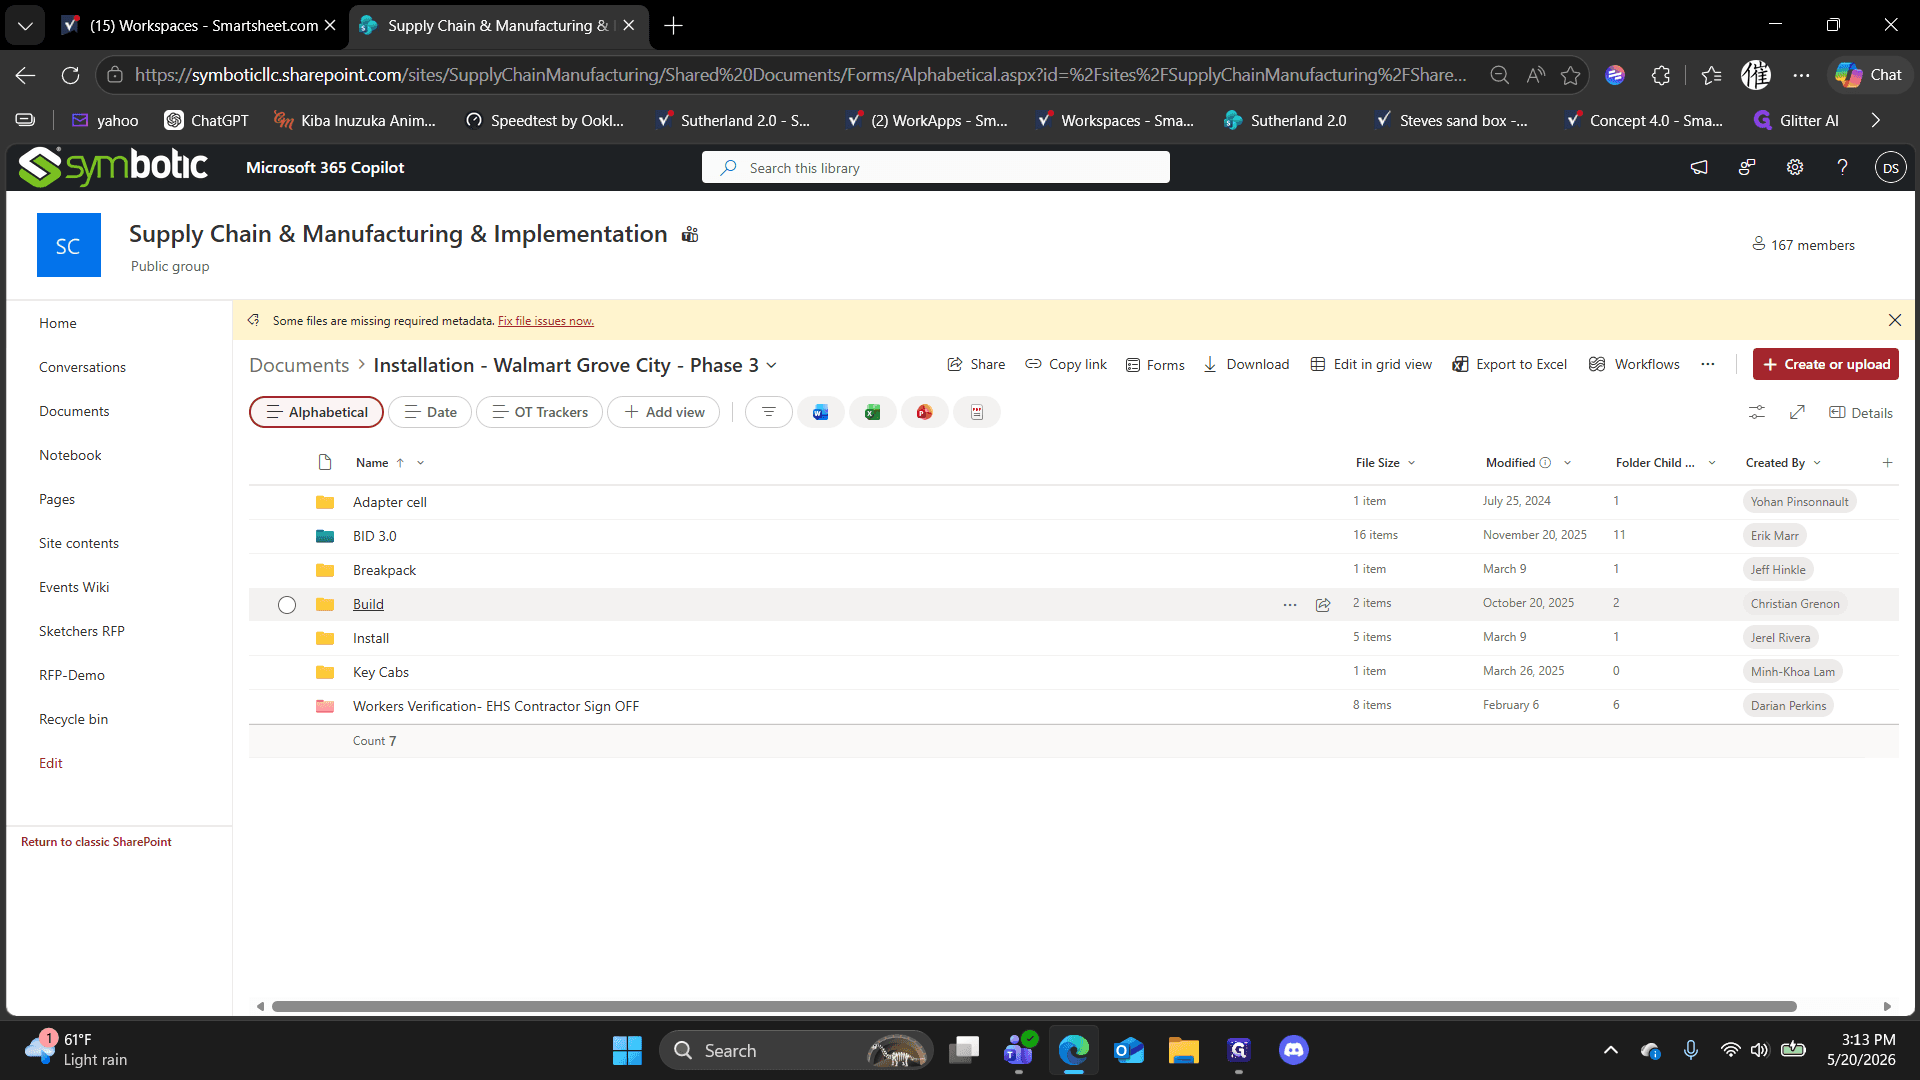This screenshot has width=1920, height=1080.
Task: Show more bookmarks chevron
Action: point(1875,120)
